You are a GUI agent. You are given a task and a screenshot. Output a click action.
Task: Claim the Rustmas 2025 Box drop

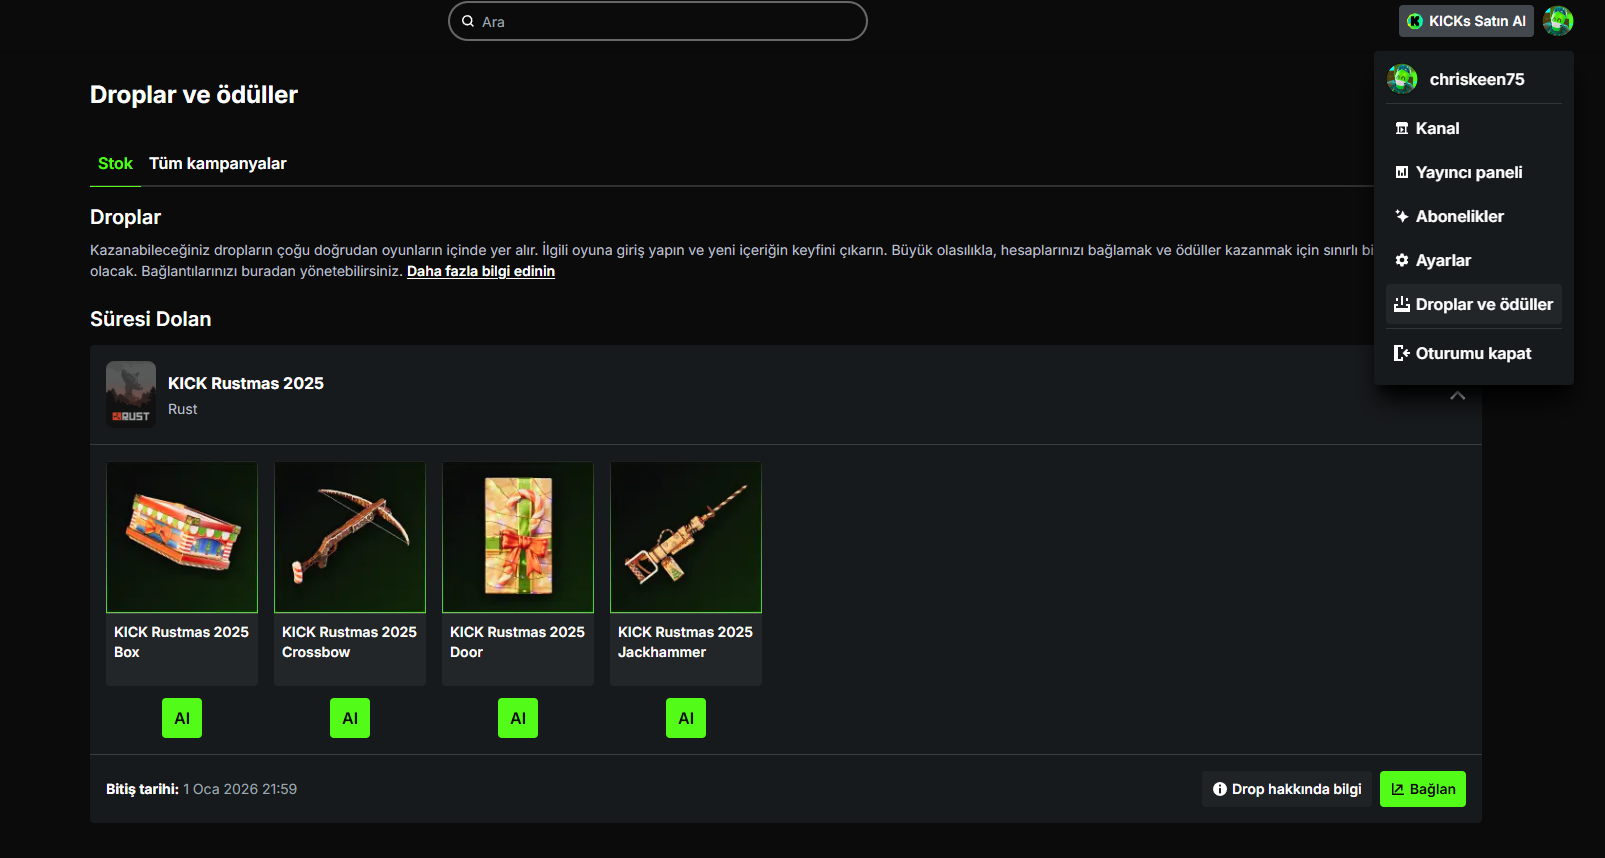coord(182,718)
